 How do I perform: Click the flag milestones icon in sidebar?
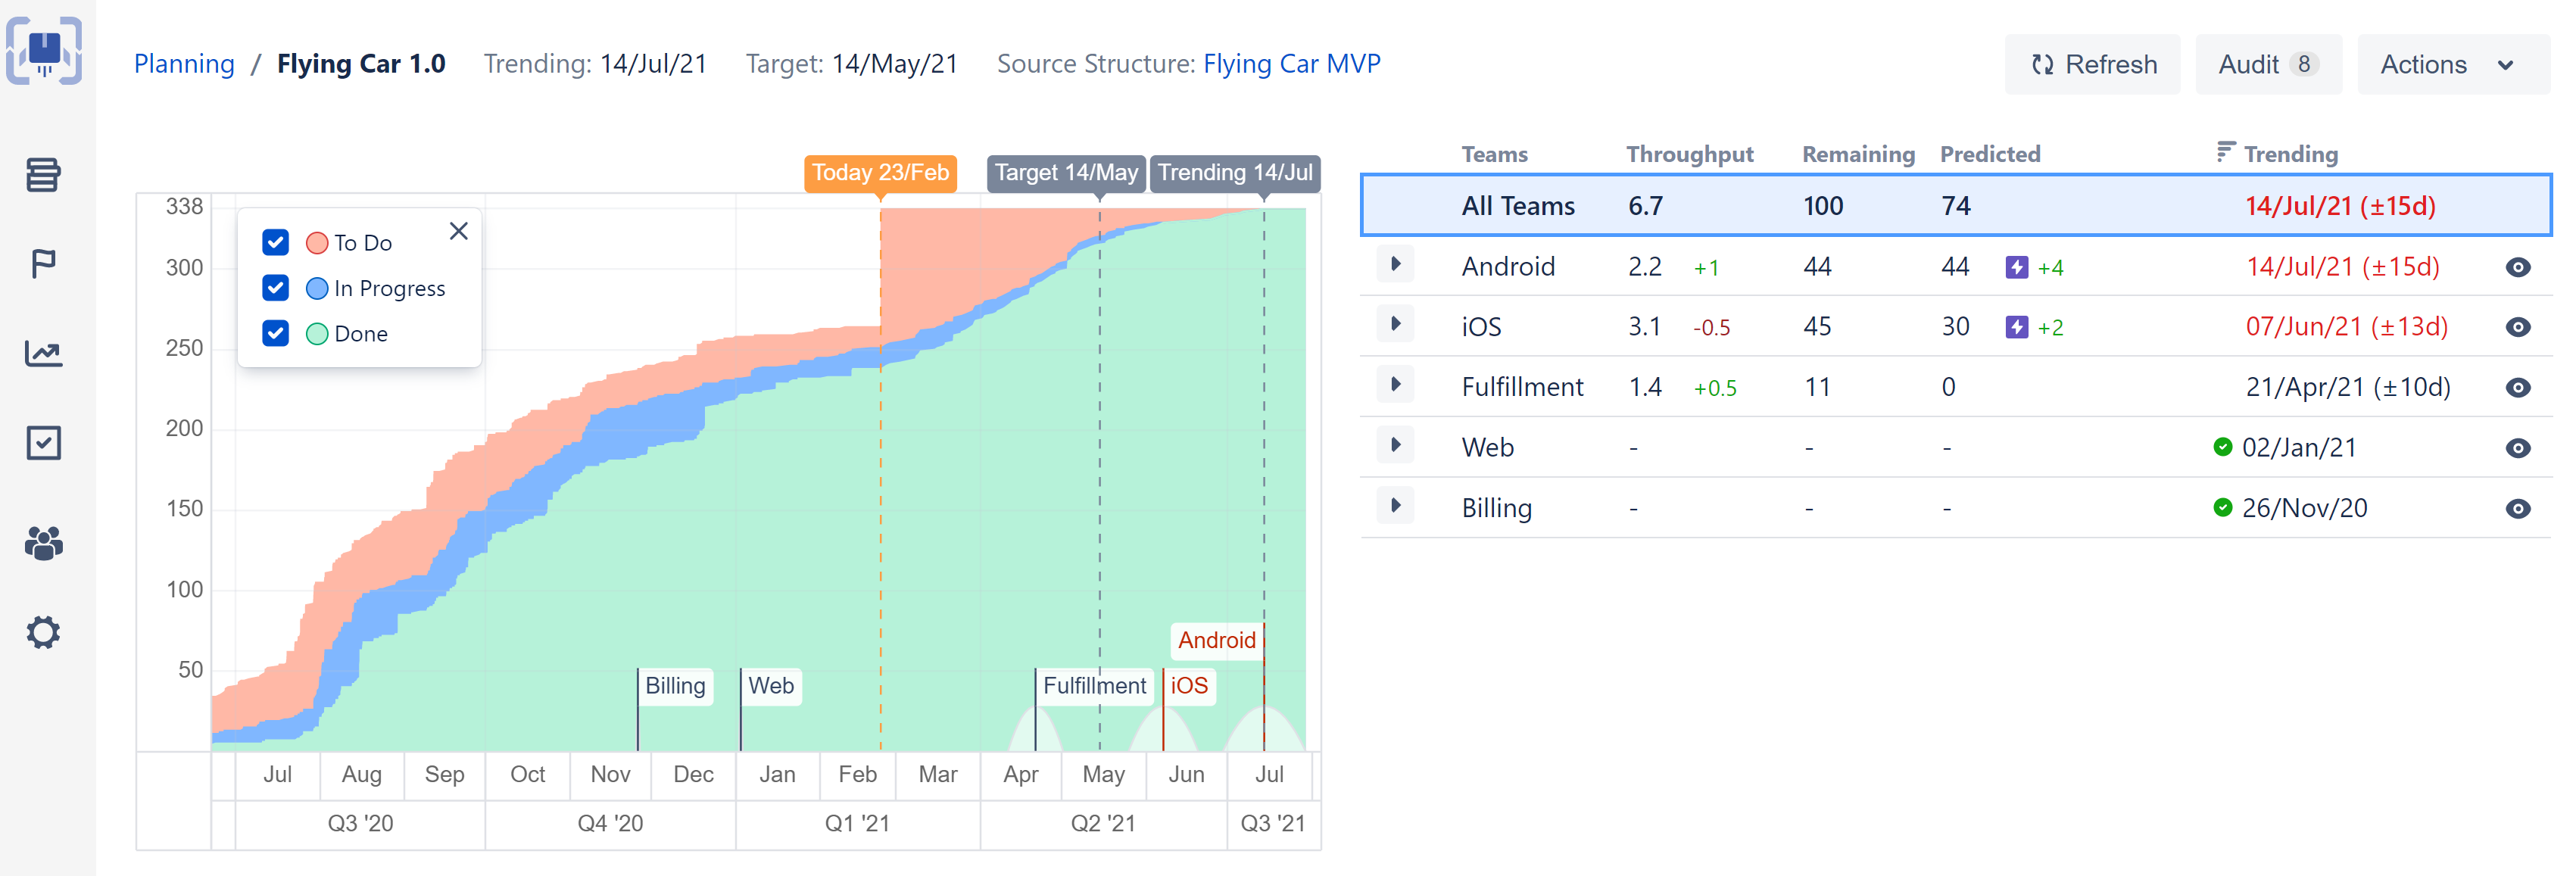point(43,264)
